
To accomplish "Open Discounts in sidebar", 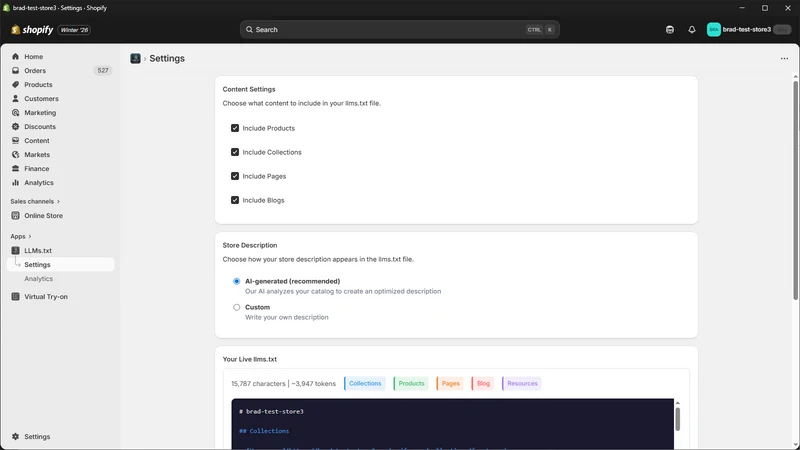I will click(x=40, y=127).
